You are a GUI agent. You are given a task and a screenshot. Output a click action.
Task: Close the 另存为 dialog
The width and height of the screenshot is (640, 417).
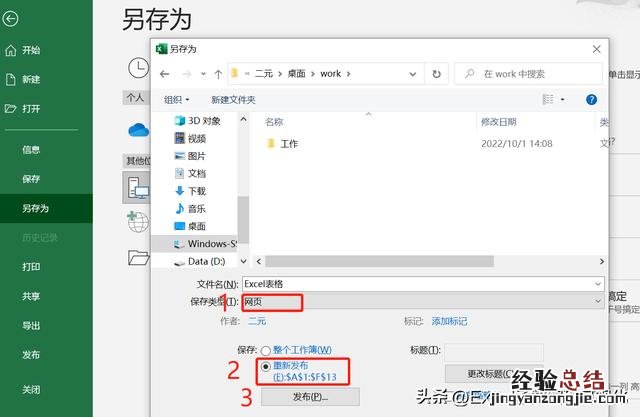pyautogui.click(x=596, y=49)
